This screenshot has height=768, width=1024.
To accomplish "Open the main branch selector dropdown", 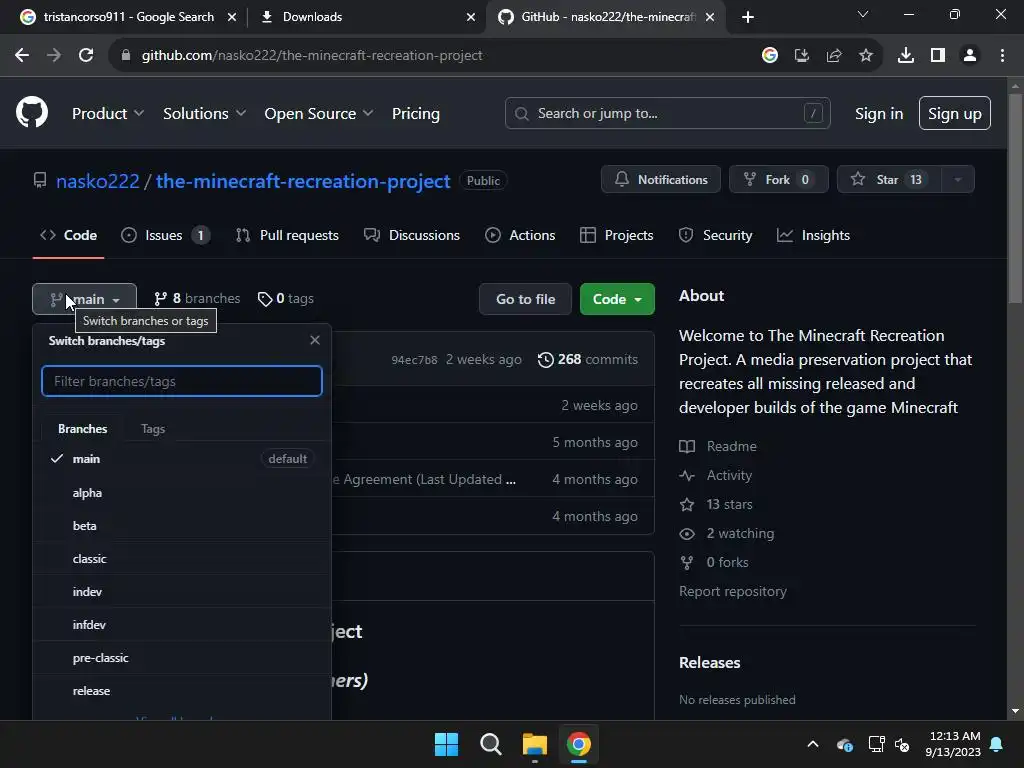I will 84,299.
